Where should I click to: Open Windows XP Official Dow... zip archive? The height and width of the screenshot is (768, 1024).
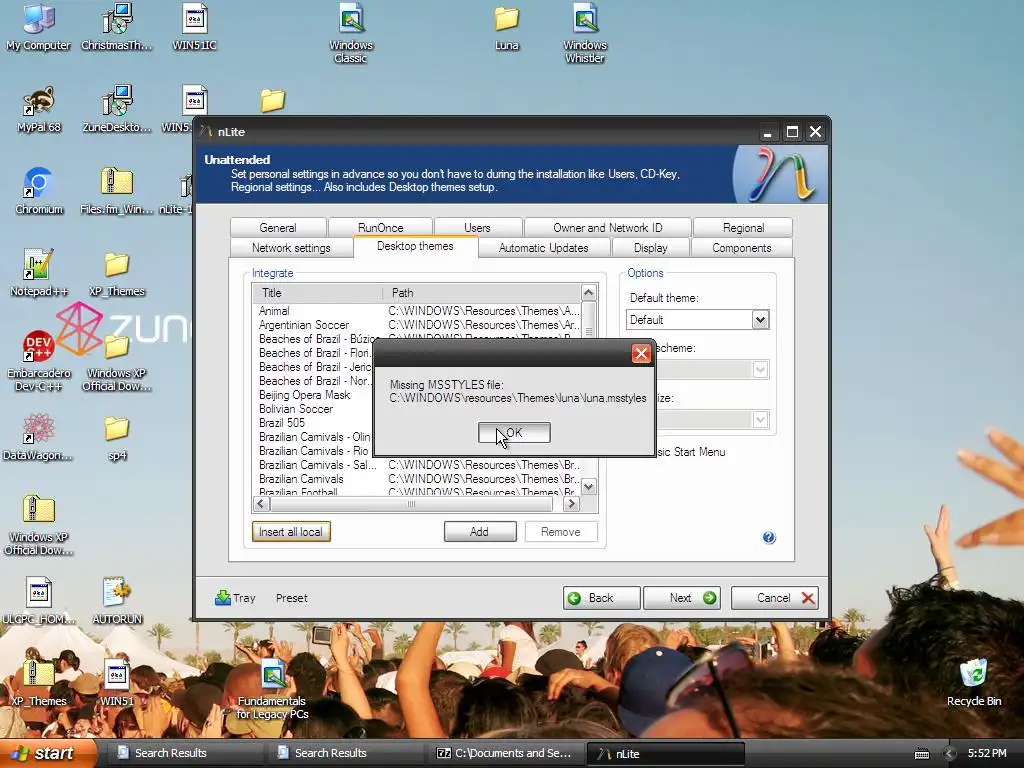(39, 525)
